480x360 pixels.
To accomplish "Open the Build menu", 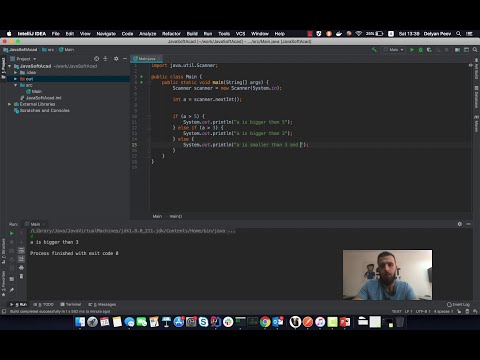I will pyautogui.click(x=192, y=34).
